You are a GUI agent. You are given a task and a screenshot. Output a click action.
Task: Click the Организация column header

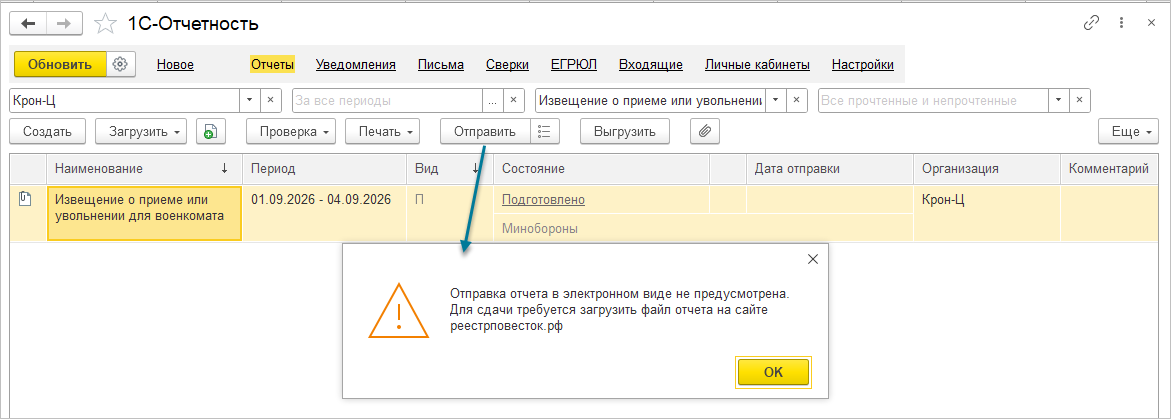click(987, 169)
